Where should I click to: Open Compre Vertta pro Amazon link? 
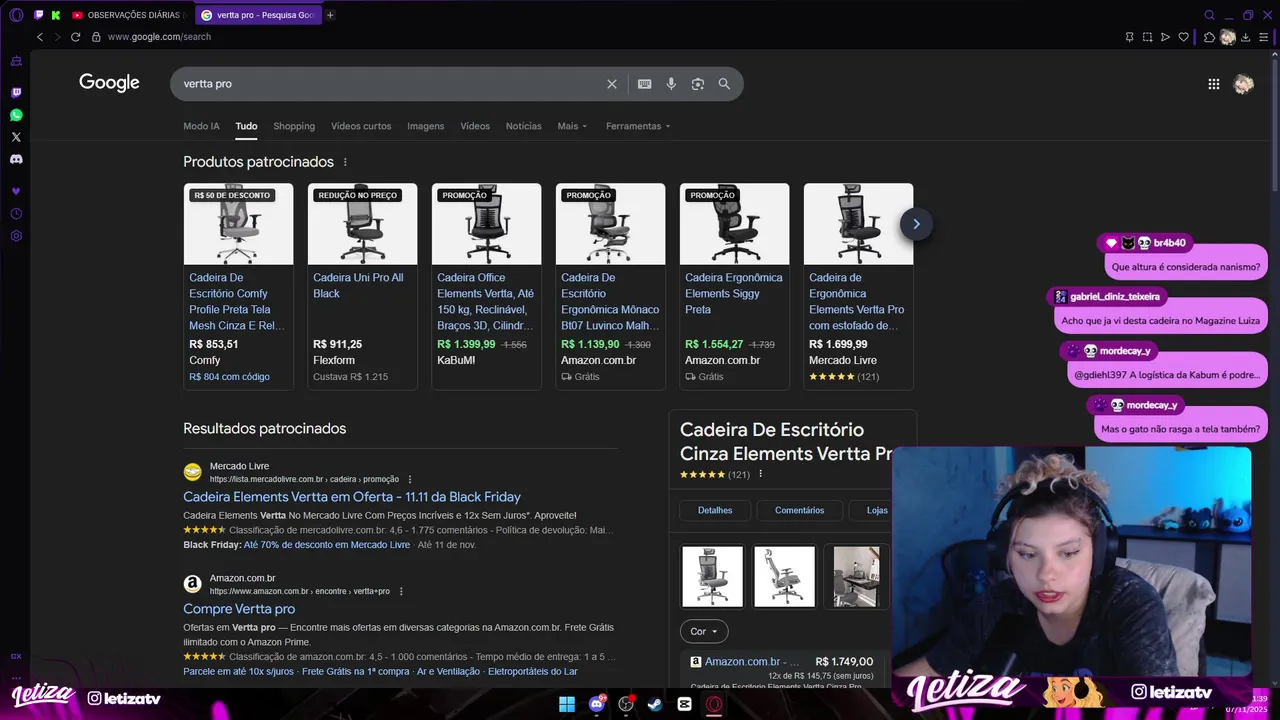239,609
